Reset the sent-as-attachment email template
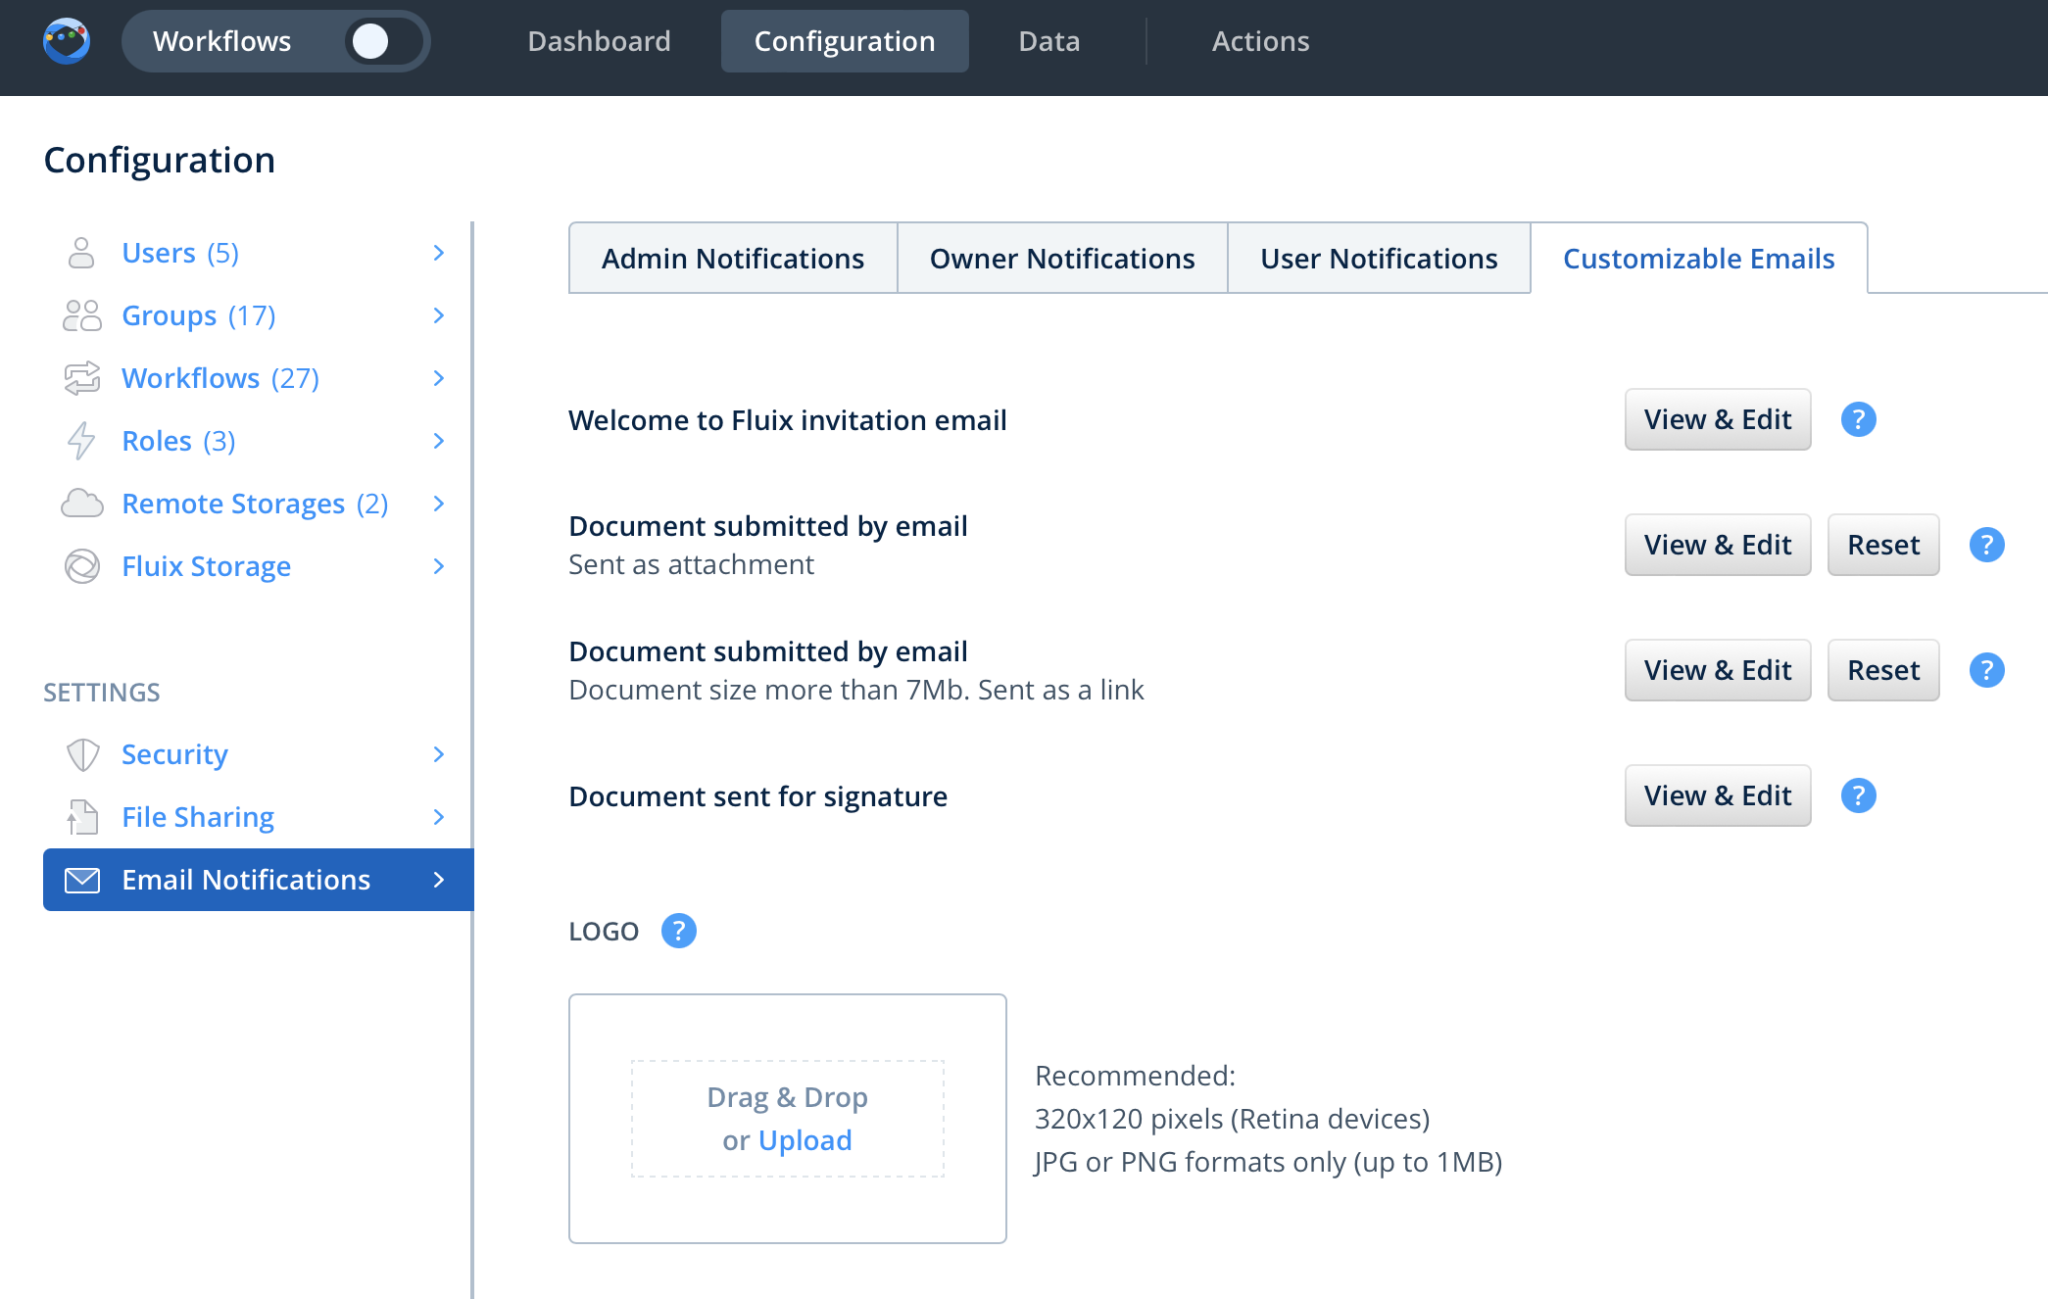This screenshot has width=2048, height=1299. [1882, 545]
